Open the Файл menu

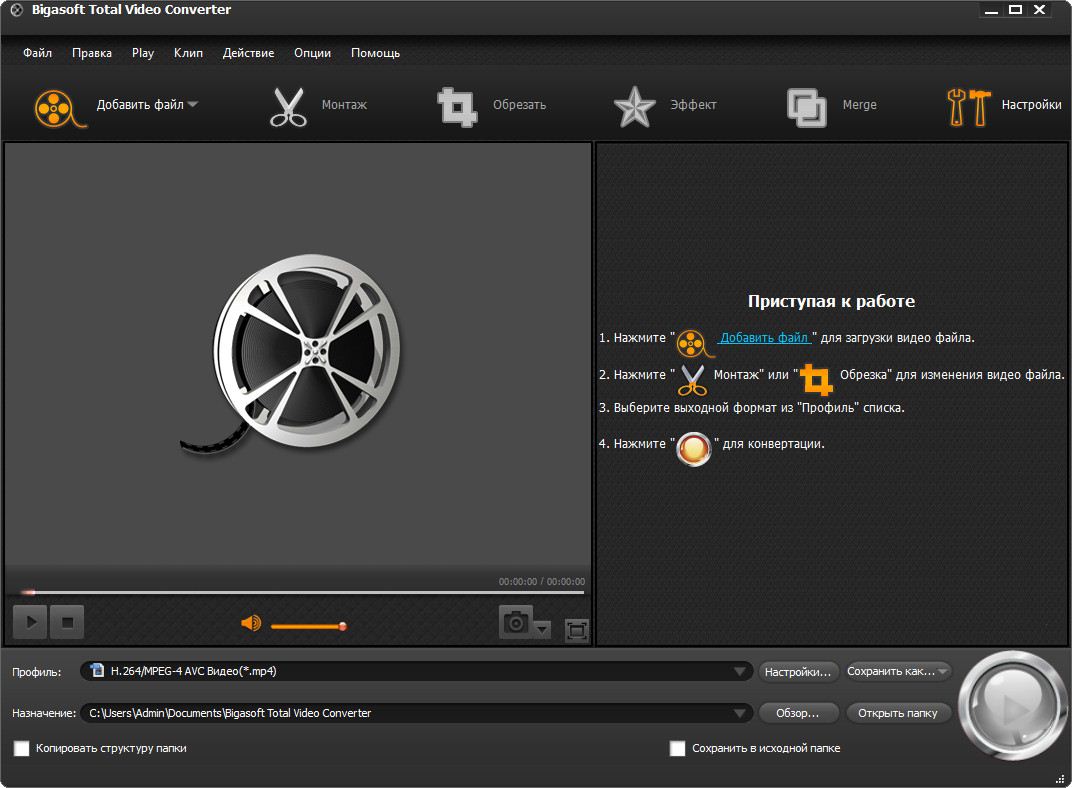(x=38, y=53)
